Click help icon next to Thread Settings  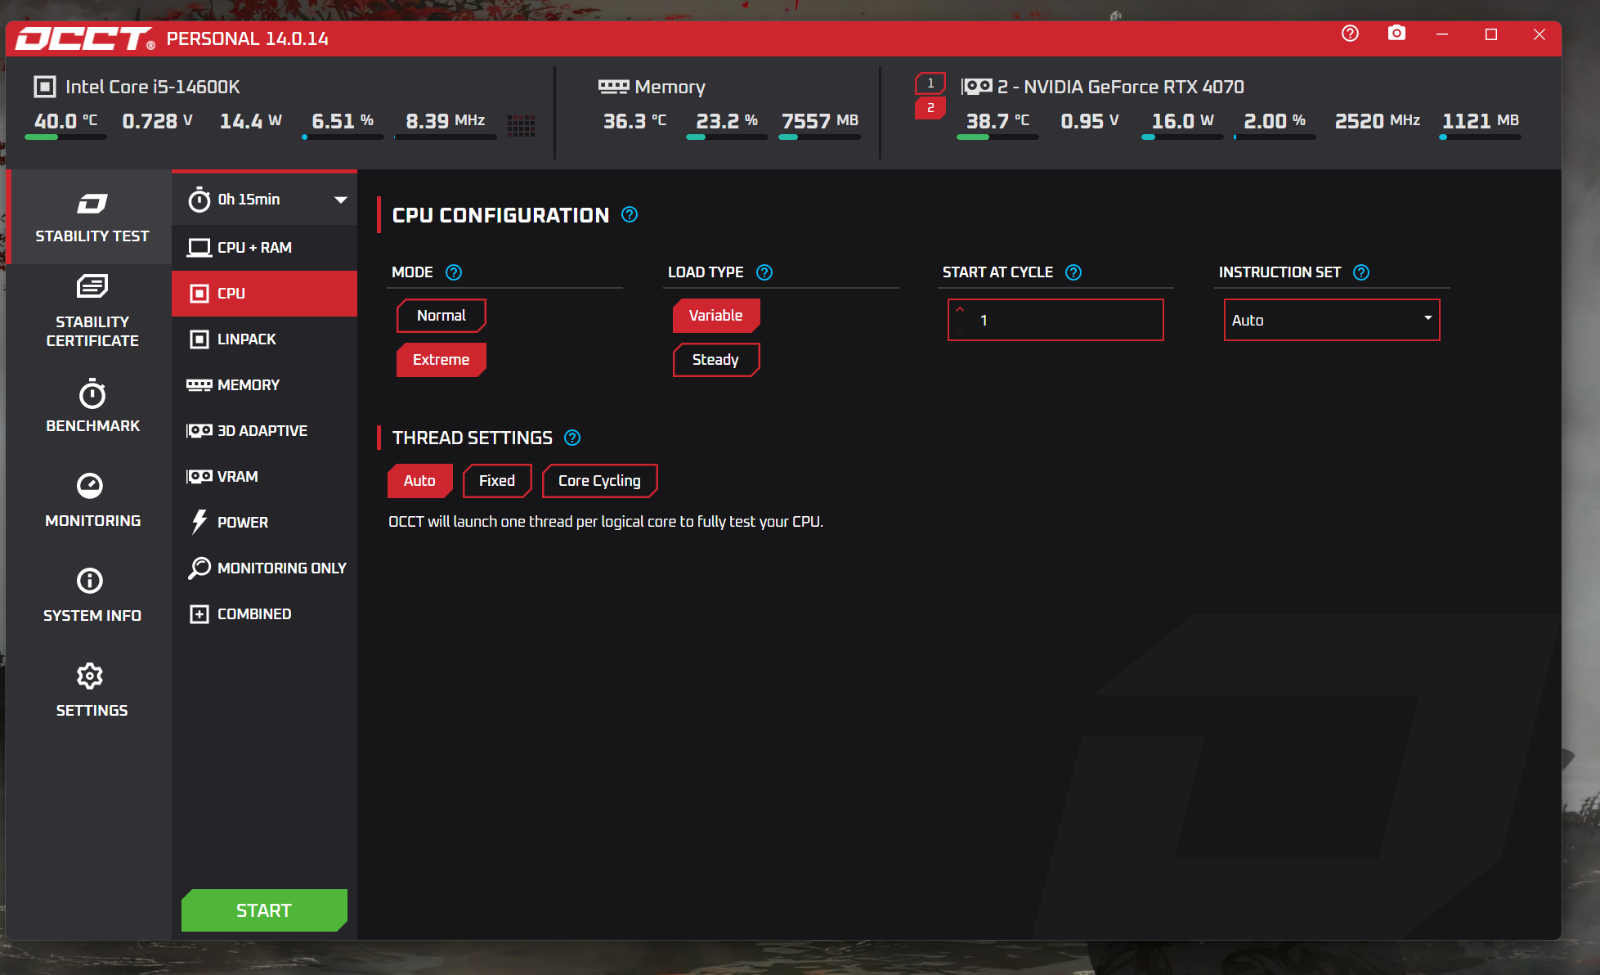tap(572, 438)
